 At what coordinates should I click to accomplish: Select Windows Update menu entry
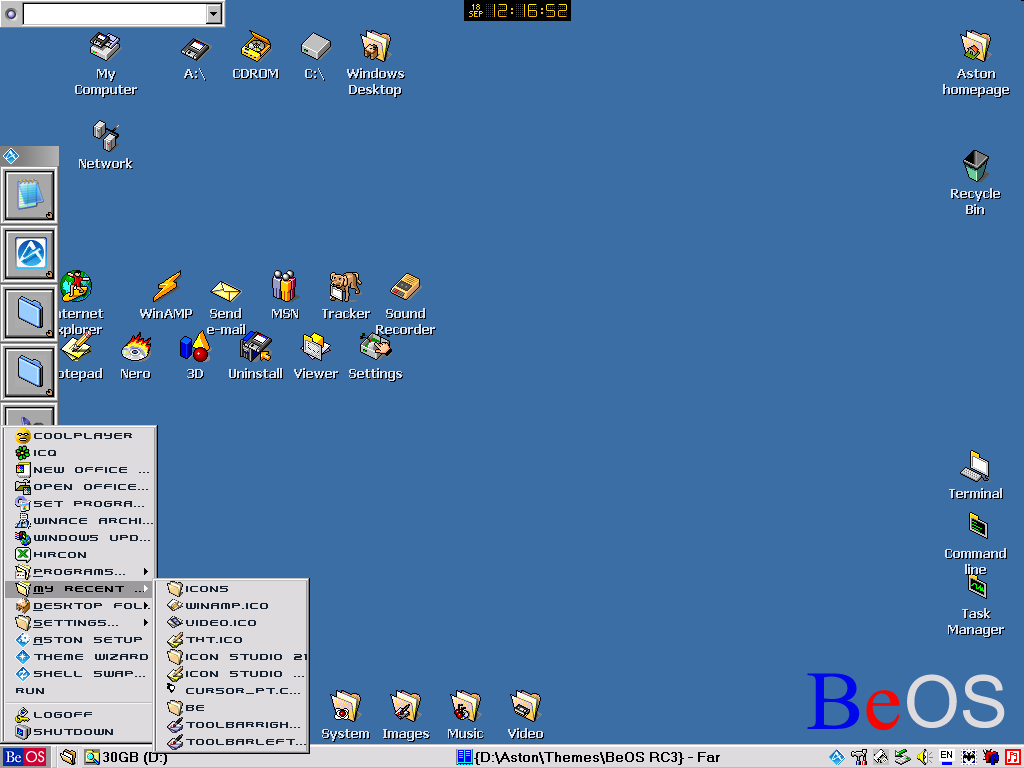coord(80,537)
